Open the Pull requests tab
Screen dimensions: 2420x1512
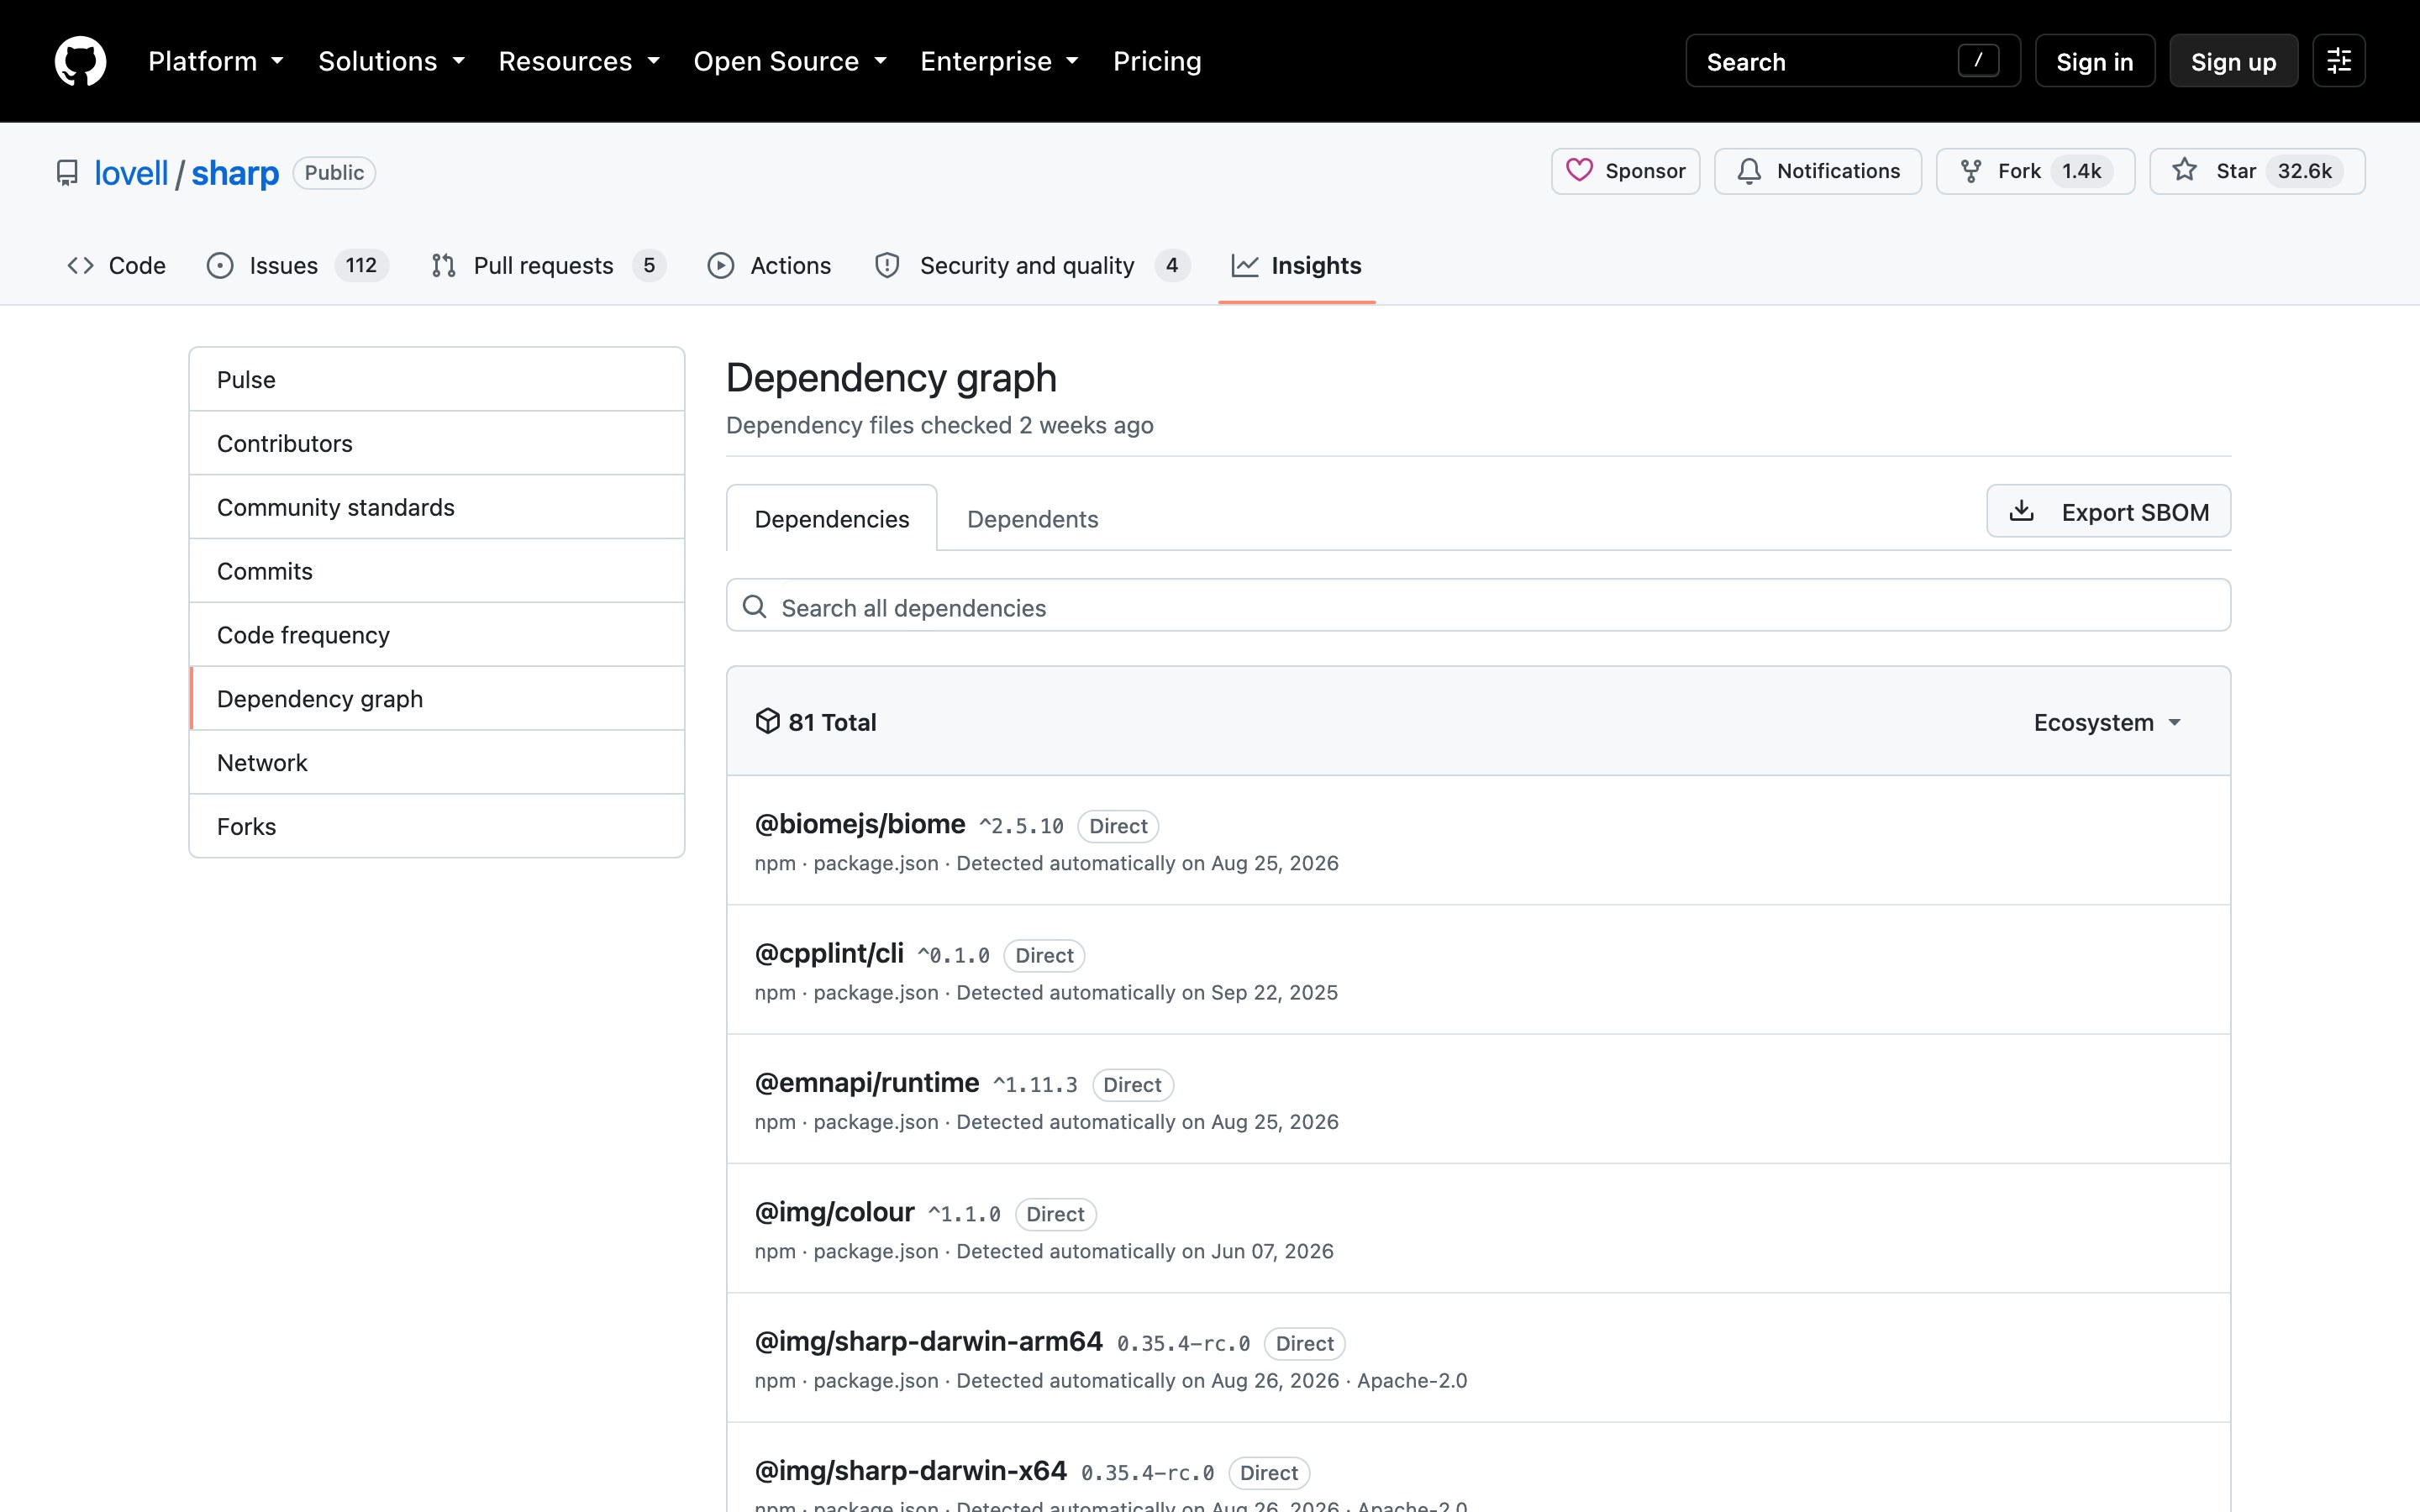(x=547, y=265)
